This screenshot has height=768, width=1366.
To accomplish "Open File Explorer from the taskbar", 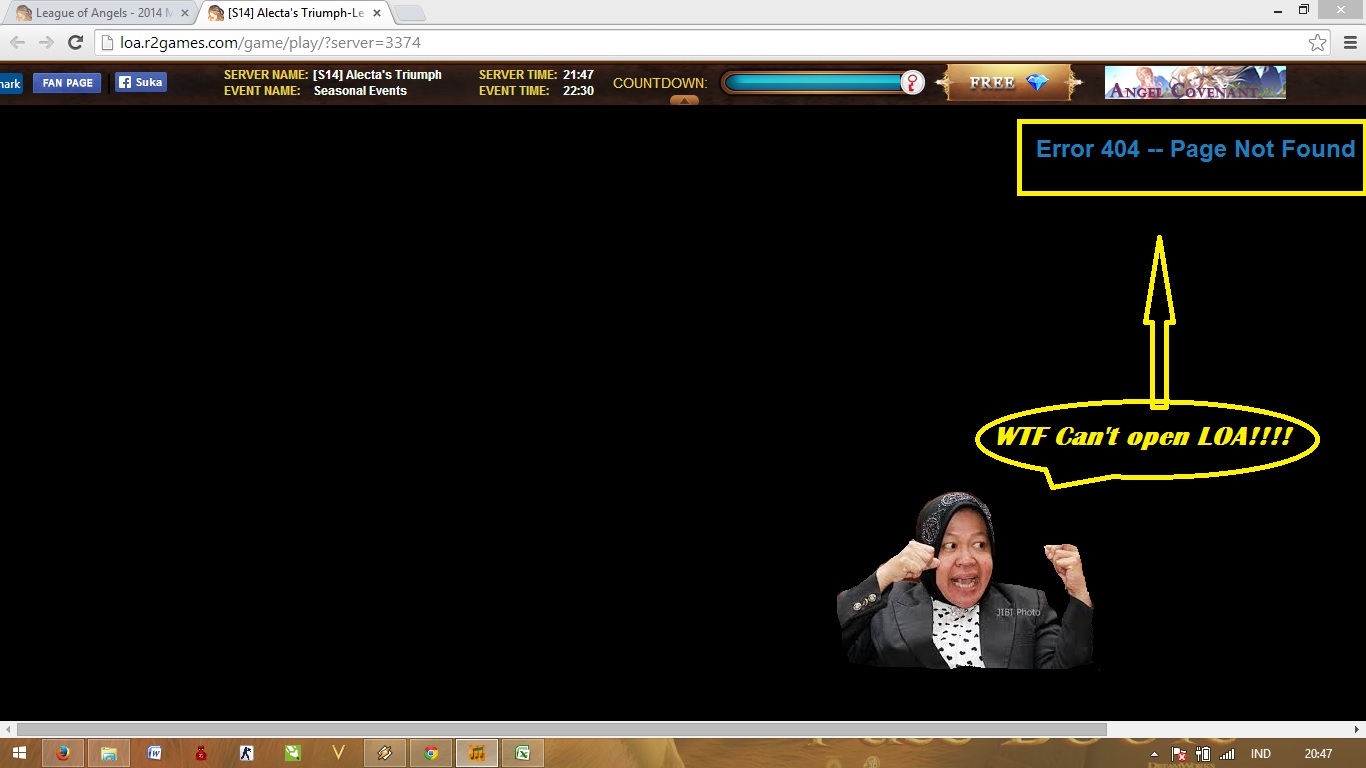I will coord(108,753).
